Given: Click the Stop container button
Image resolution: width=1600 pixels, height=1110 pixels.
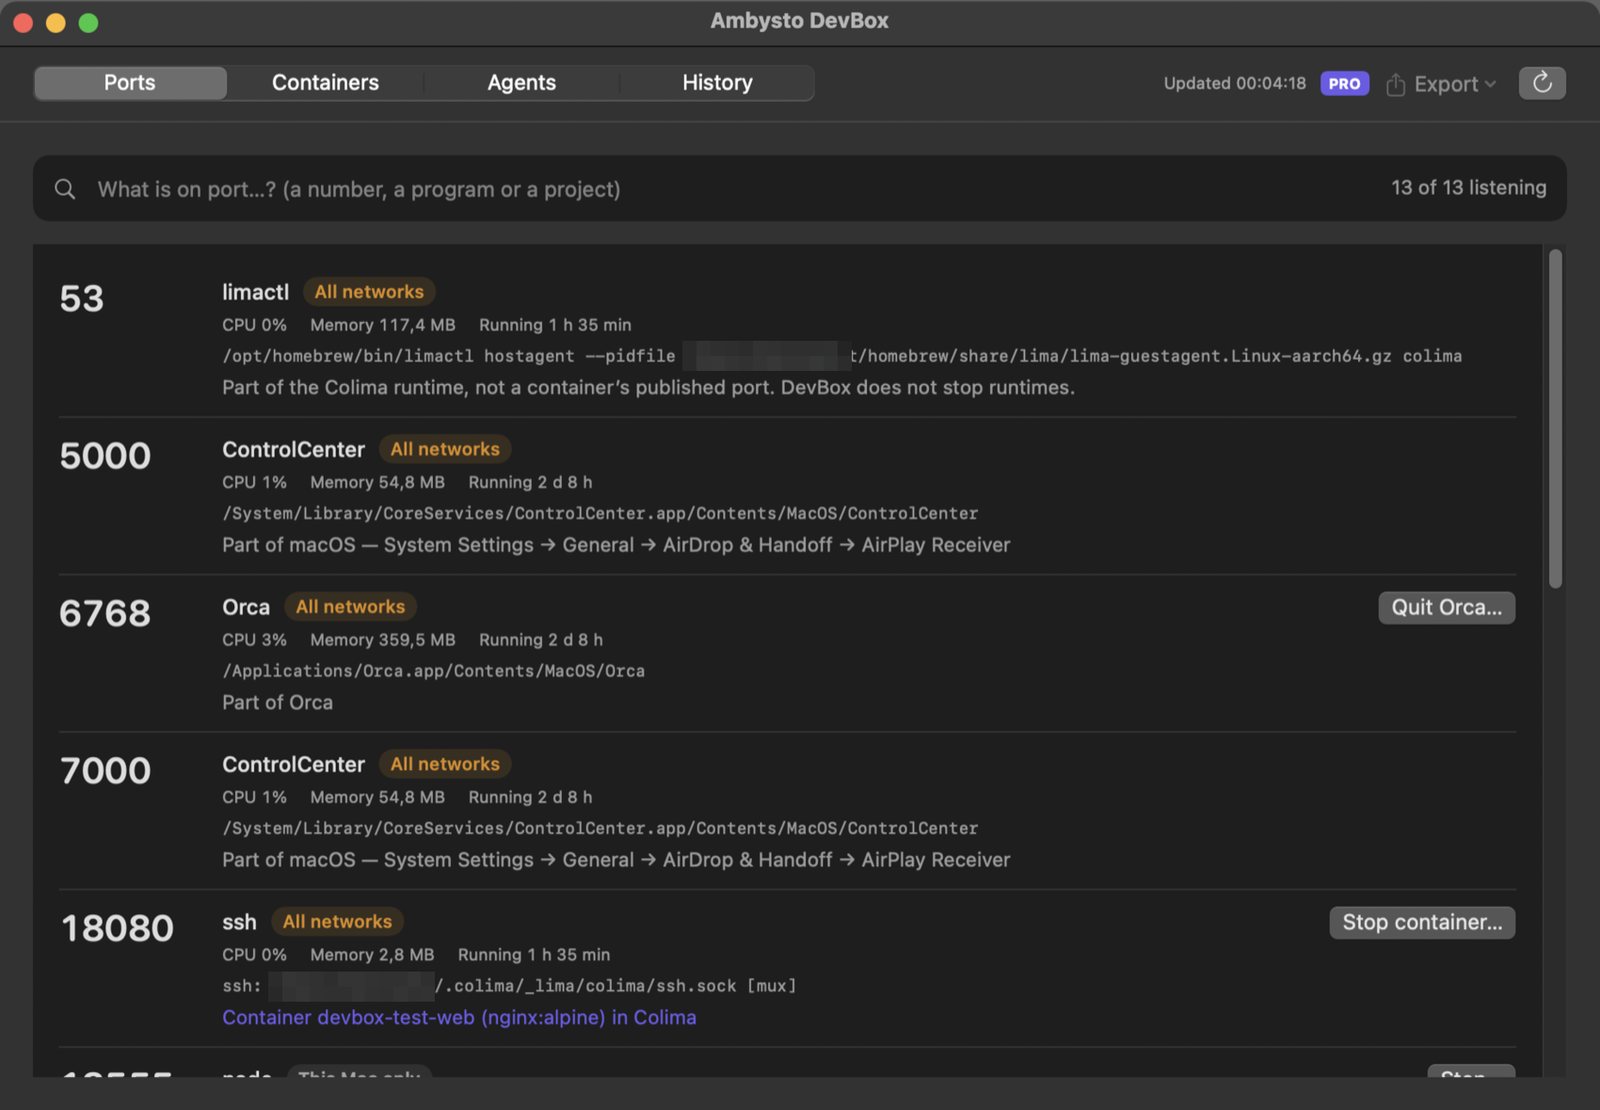Looking at the screenshot, I should (x=1422, y=922).
